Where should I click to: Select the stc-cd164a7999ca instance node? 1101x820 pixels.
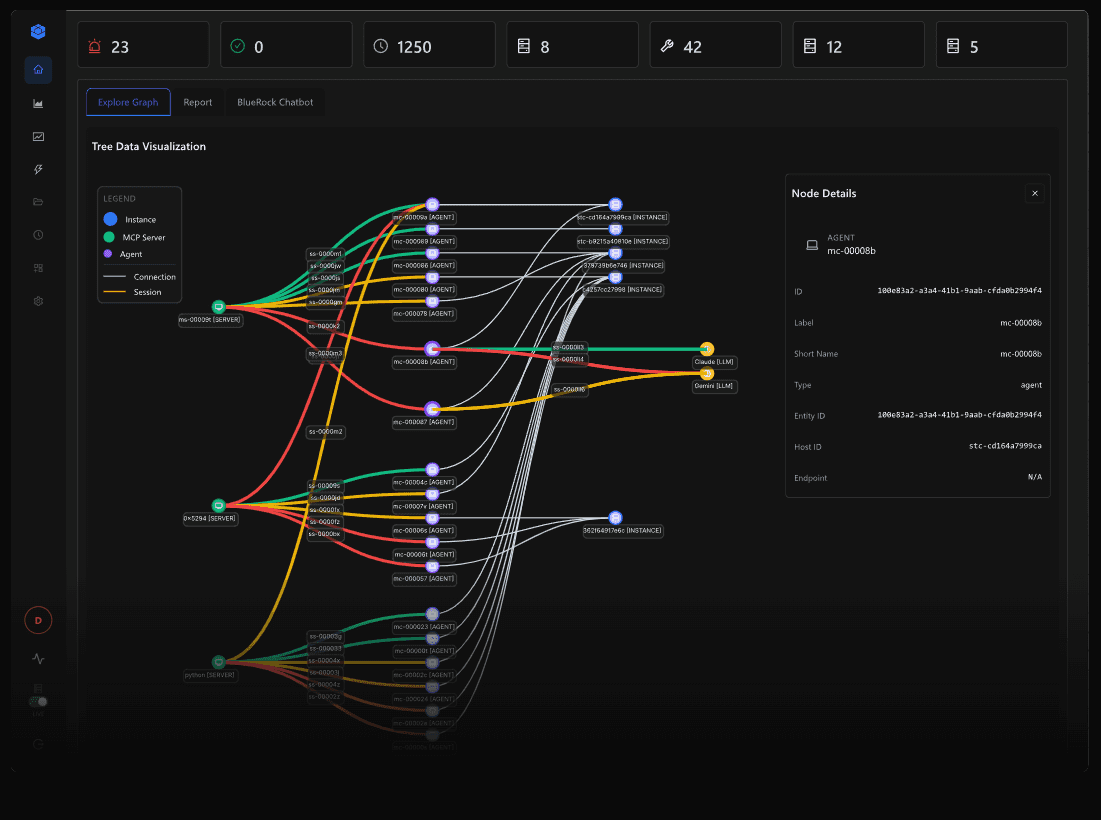(616, 205)
